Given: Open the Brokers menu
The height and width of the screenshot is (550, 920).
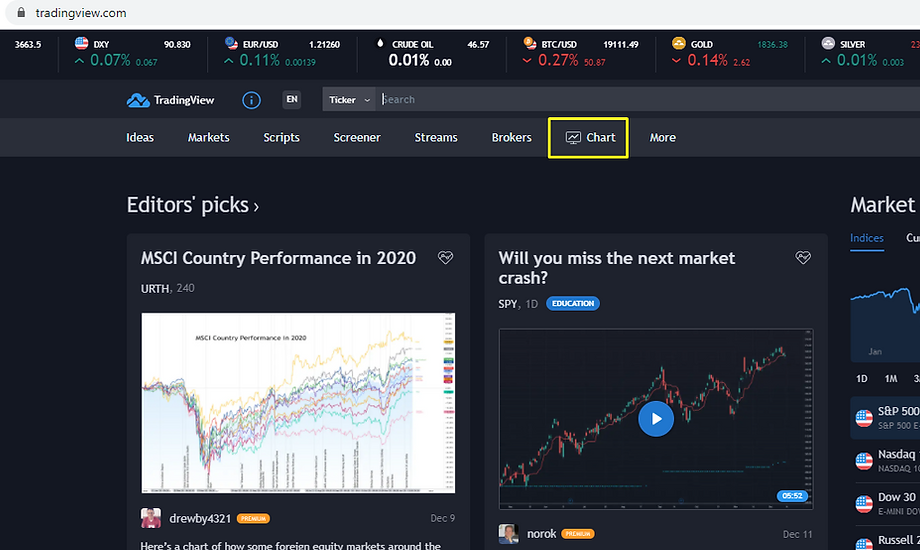Looking at the screenshot, I should [x=511, y=137].
